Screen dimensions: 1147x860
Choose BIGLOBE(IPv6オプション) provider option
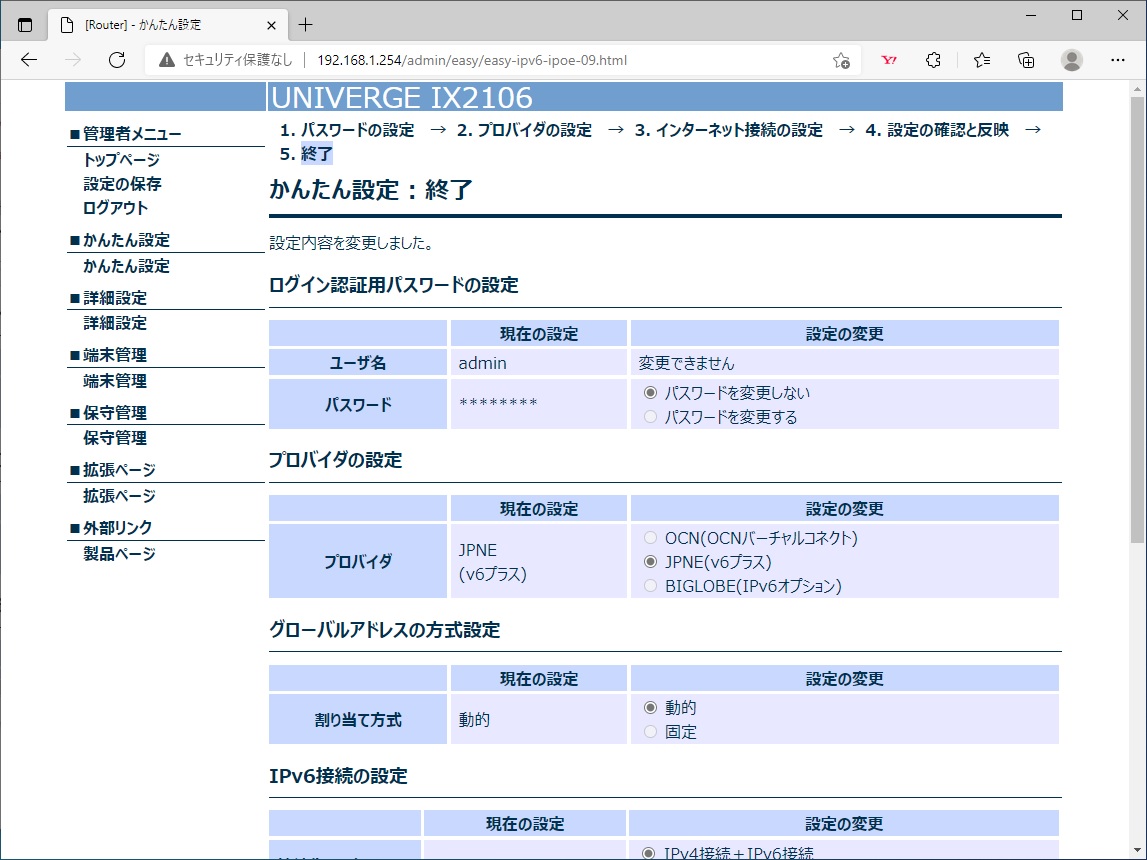tap(650, 586)
